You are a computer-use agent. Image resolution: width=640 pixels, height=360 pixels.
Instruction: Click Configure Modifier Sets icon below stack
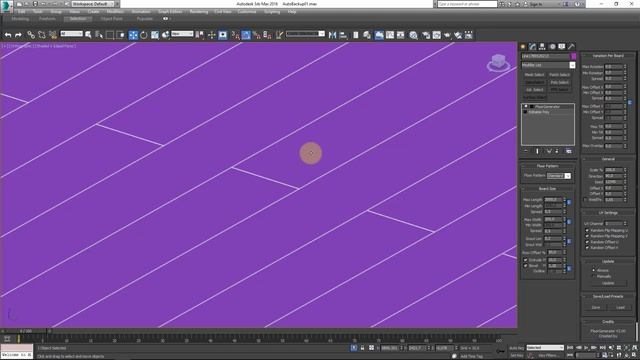568,151
